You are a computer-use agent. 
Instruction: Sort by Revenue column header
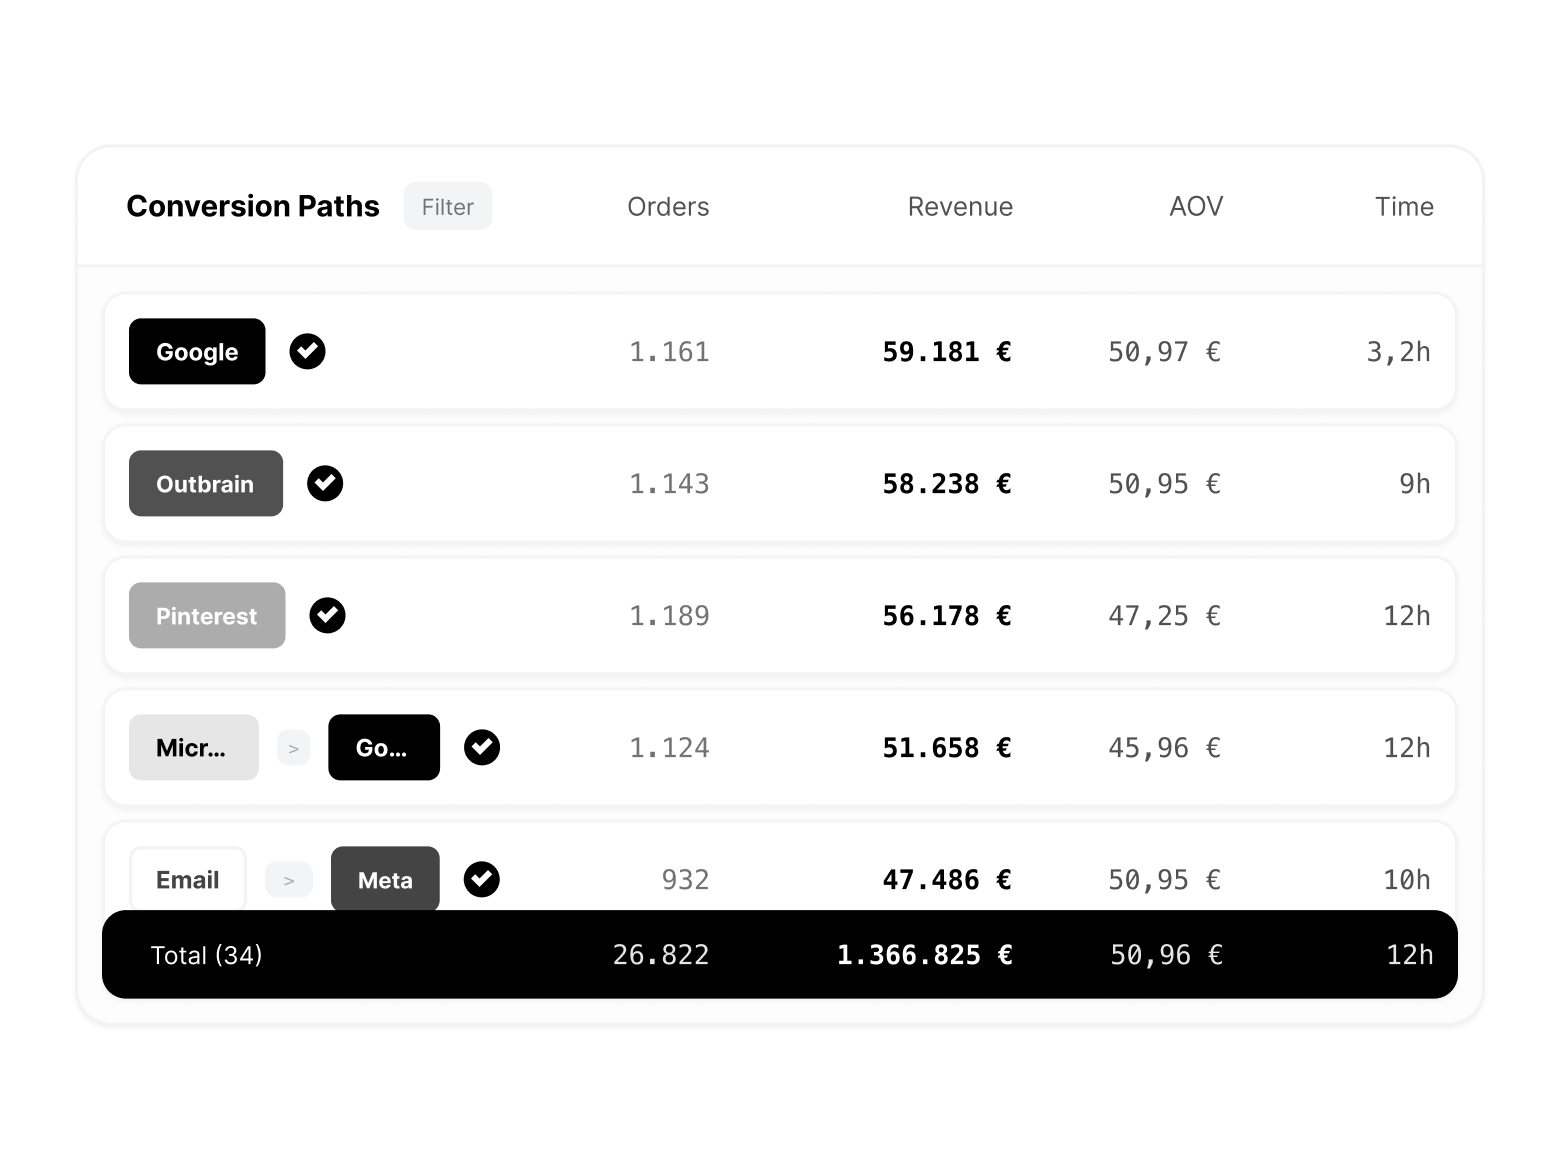(960, 206)
